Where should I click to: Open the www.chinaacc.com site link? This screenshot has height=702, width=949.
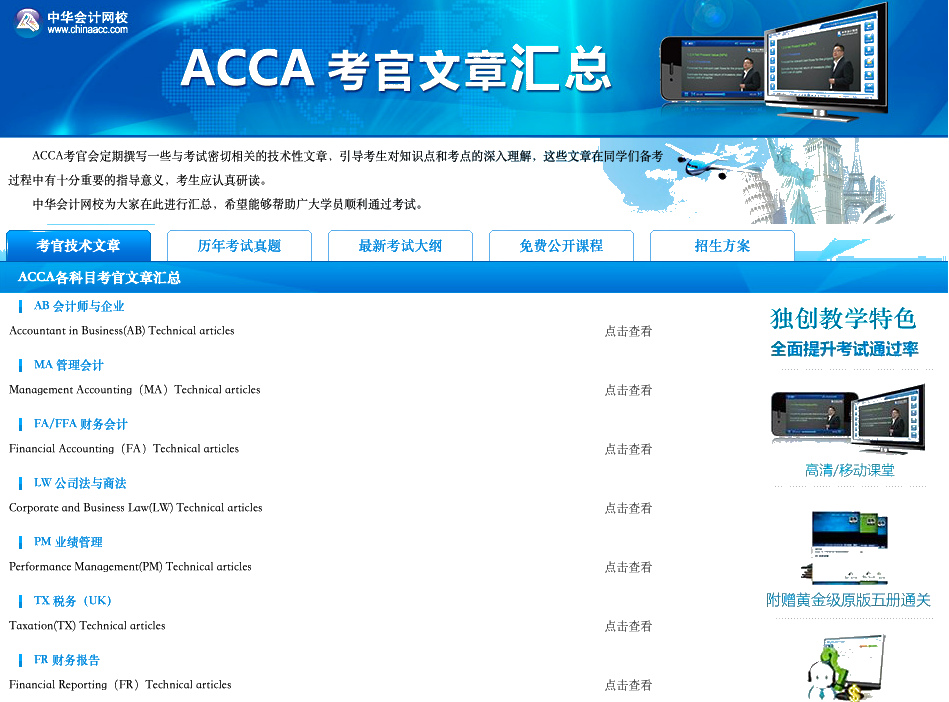click(88, 30)
